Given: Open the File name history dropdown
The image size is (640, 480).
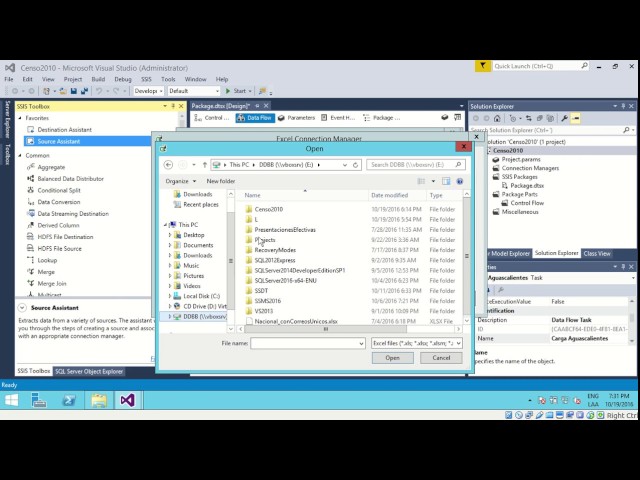Looking at the screenshot, I should (361, 344).
